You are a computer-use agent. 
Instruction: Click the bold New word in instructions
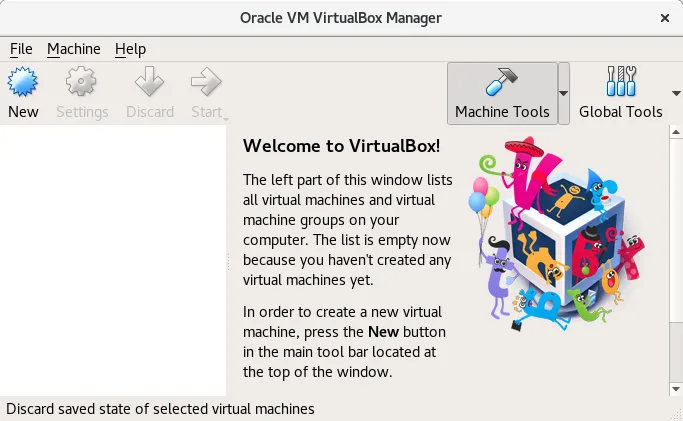pyautogui.click(x=383, y=332)
